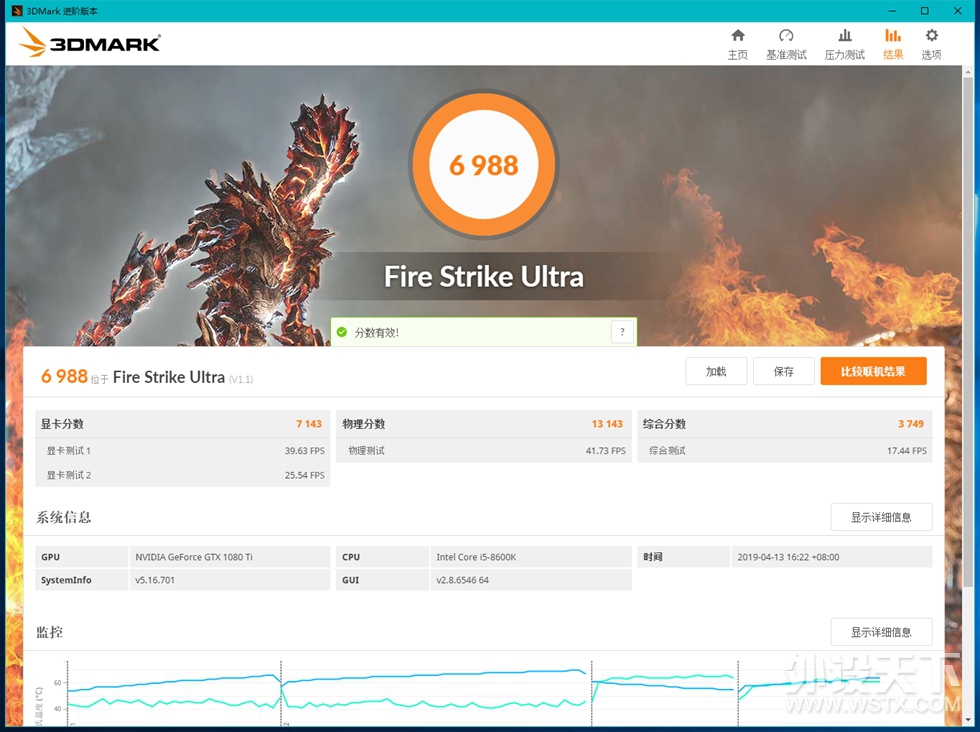Image resolution: width=980 pixels, height=732 pixels.
Task: Open the 压力测试 stress test icon
Action: click(844, 36)
